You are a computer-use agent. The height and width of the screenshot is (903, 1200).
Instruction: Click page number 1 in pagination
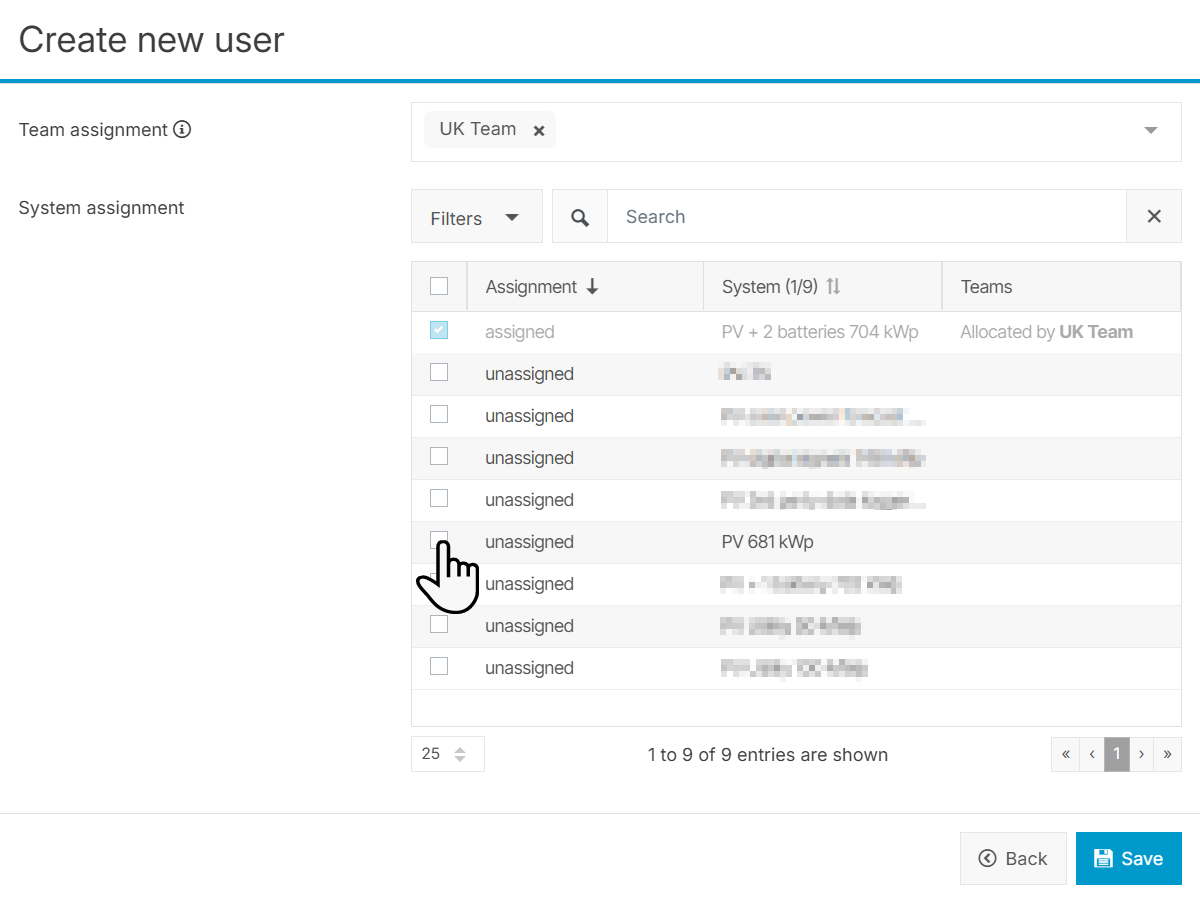(x=1117, y=754)
